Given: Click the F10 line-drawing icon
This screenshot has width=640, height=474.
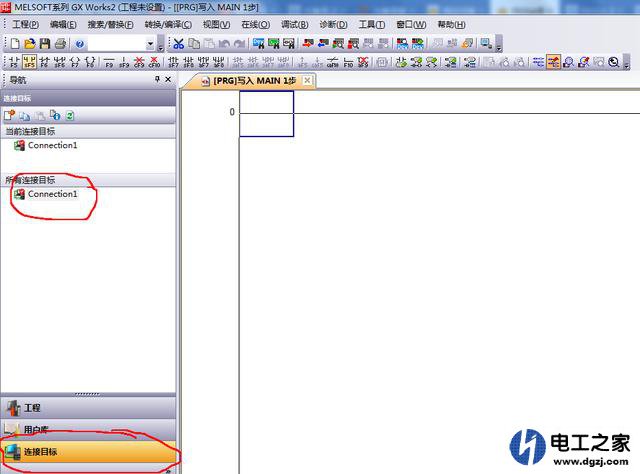Looking at the screenshot, I should 348,62.
